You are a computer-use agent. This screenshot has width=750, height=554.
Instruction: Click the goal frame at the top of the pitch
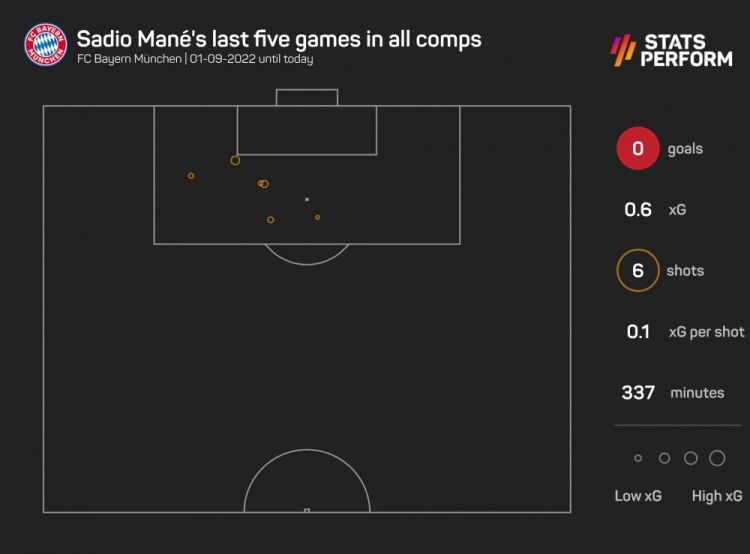[x=307, y=97]
